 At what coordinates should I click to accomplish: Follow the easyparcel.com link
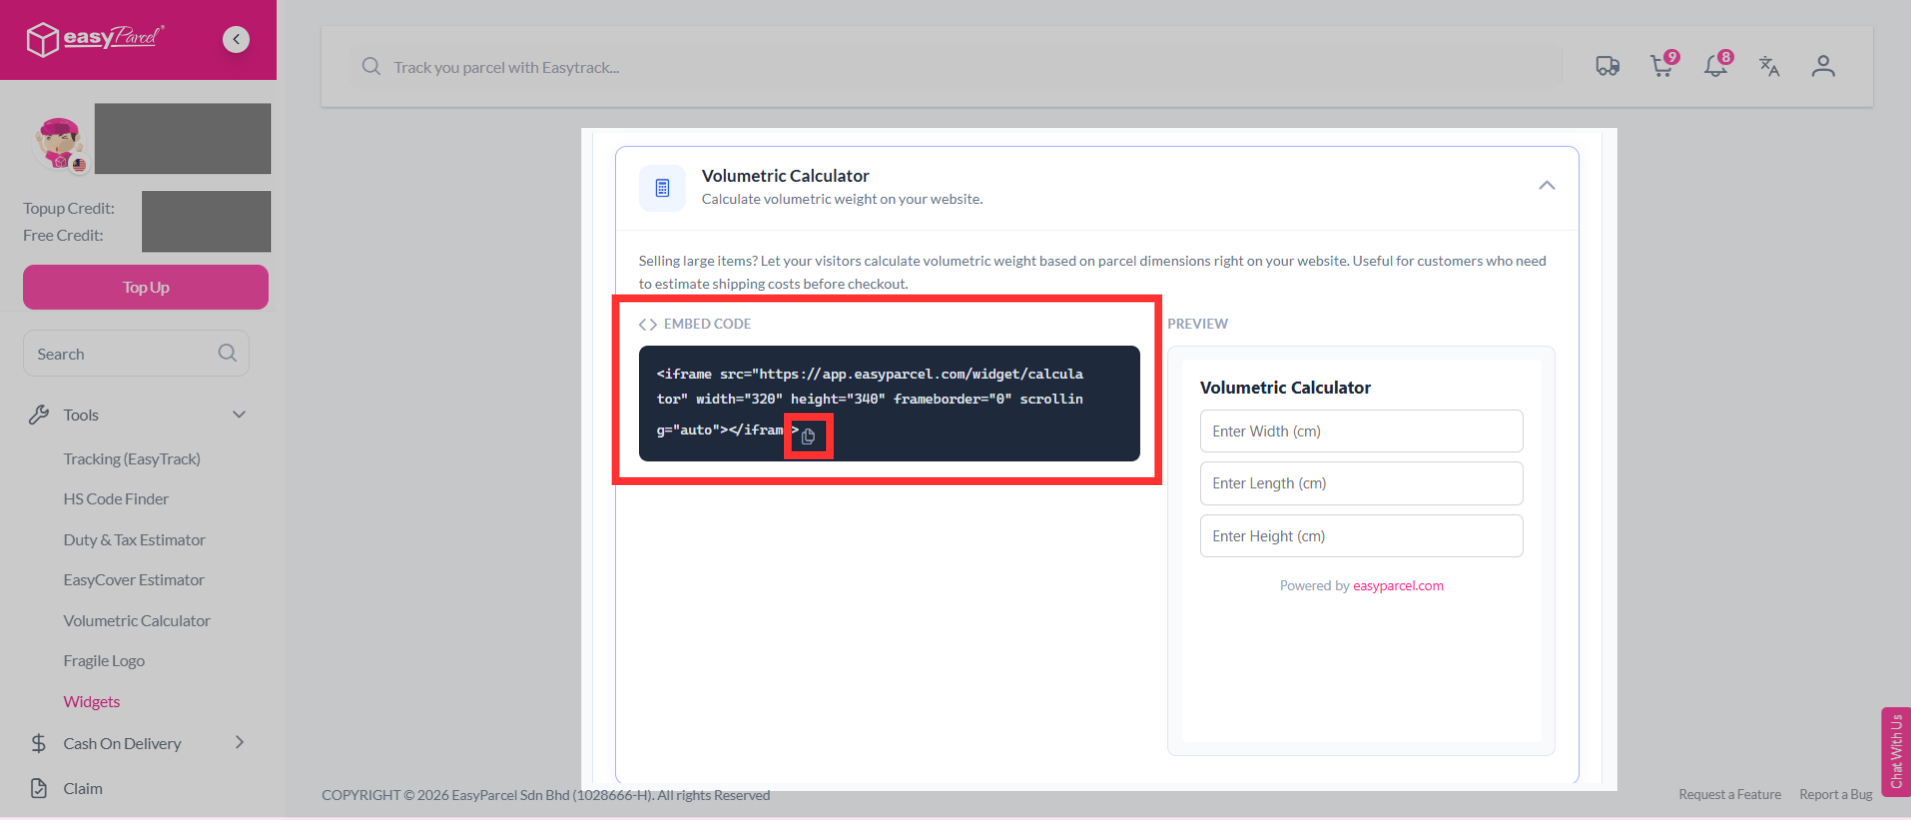tap(1398, 586)
